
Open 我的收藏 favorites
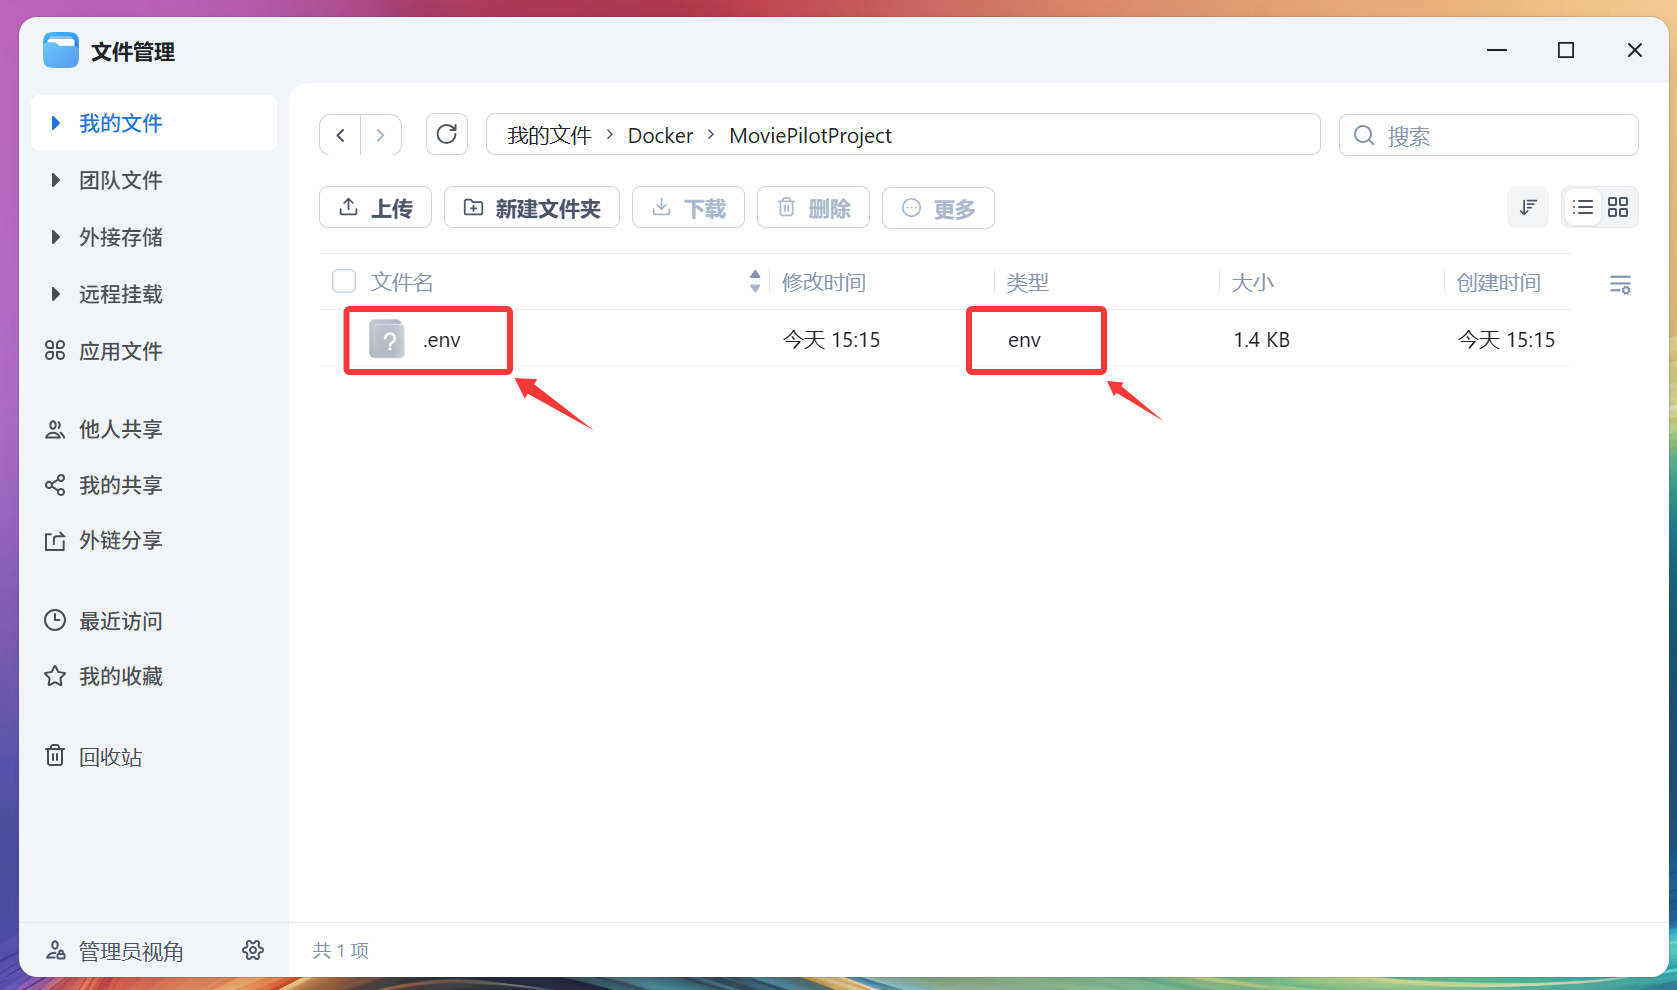120,677
